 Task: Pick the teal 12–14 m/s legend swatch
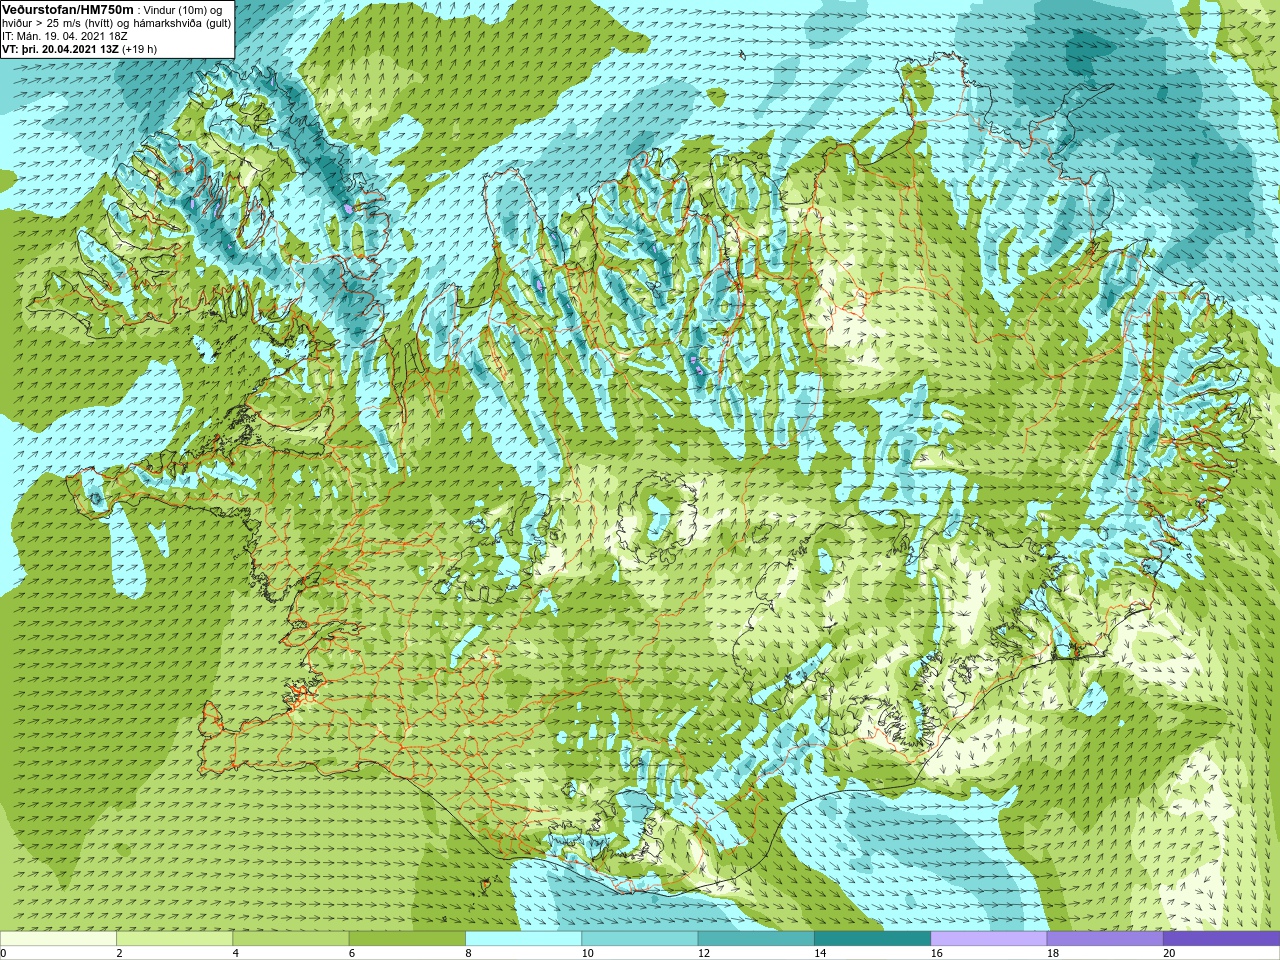tap(756, 939)
